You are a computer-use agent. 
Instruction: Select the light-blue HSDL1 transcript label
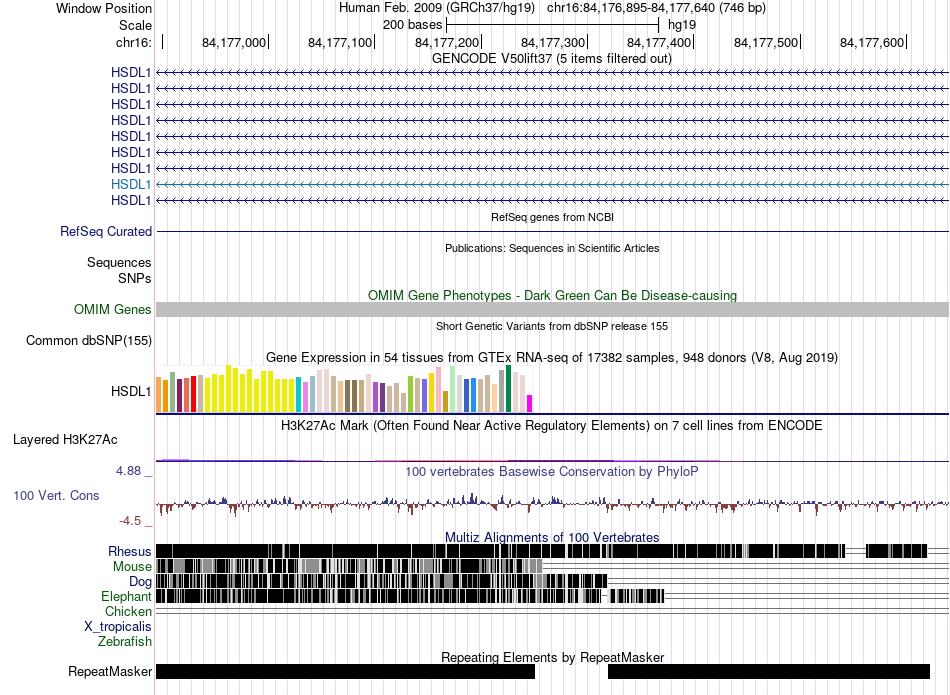pyautogui.click(x=131, y=184)
